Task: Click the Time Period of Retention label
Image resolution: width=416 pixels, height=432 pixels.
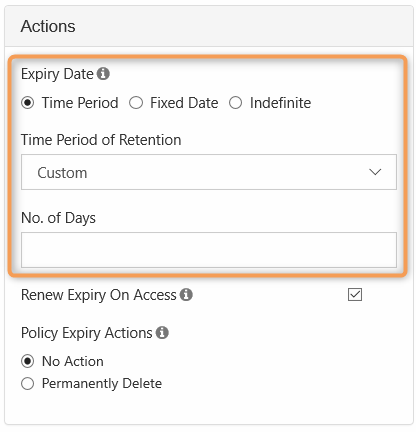Action: point(101,140)
